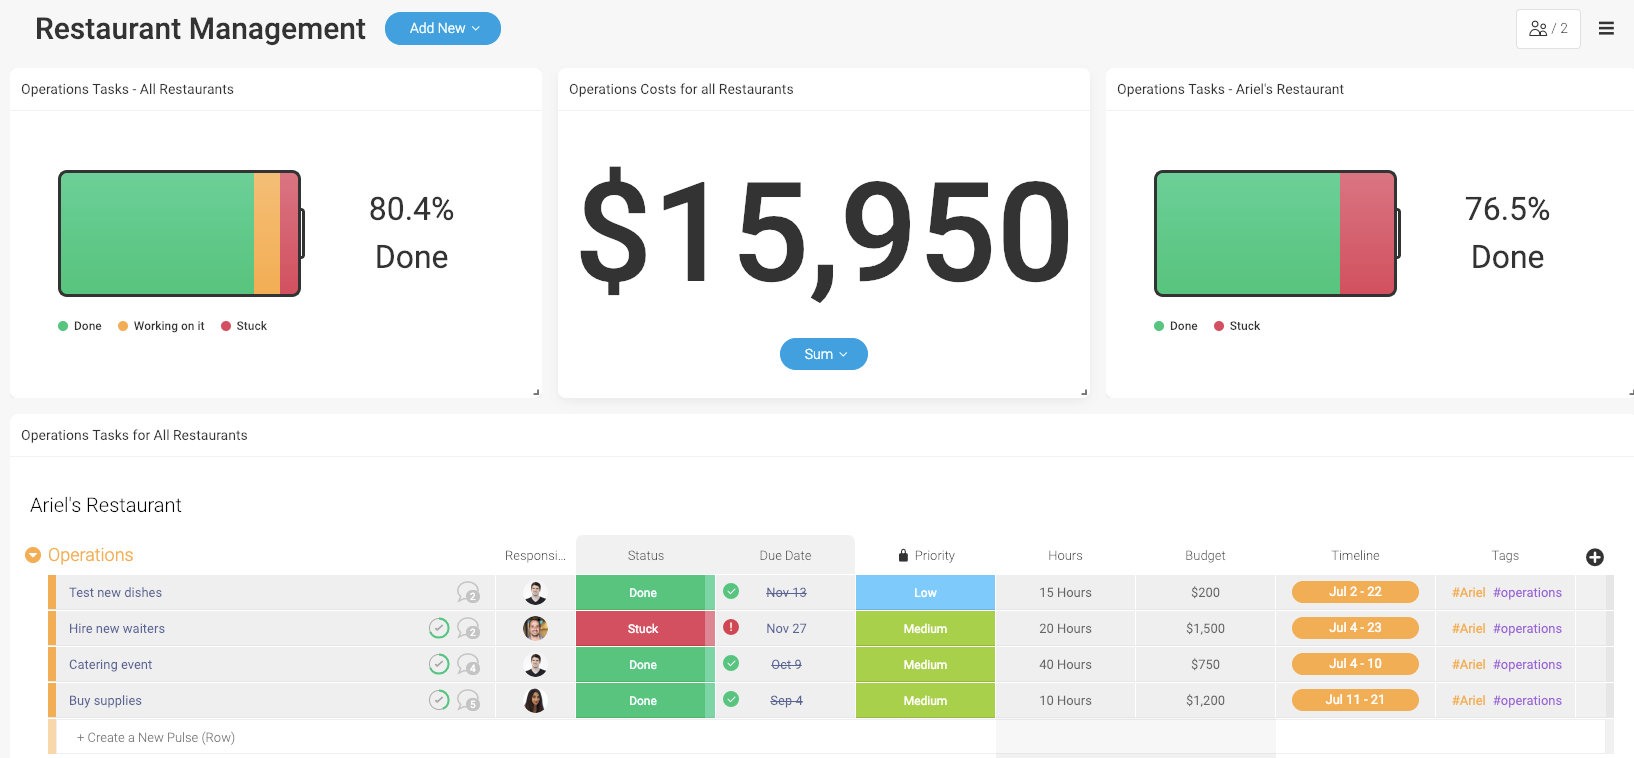Click the #operations tag on Catering event
This screenshot has width=1634, height=758.
(x=1527, y=665)
